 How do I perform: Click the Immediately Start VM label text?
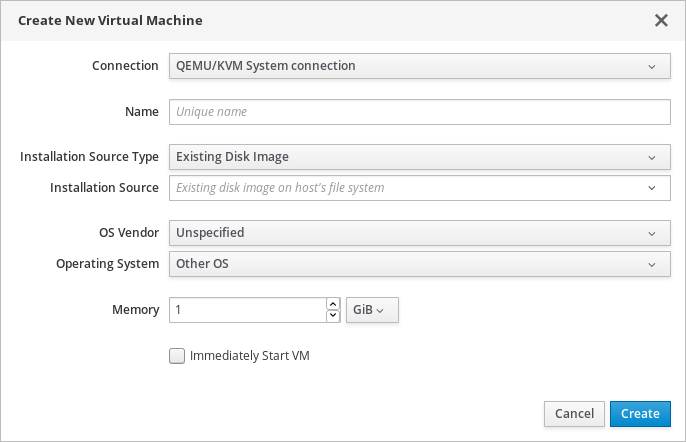249,355
